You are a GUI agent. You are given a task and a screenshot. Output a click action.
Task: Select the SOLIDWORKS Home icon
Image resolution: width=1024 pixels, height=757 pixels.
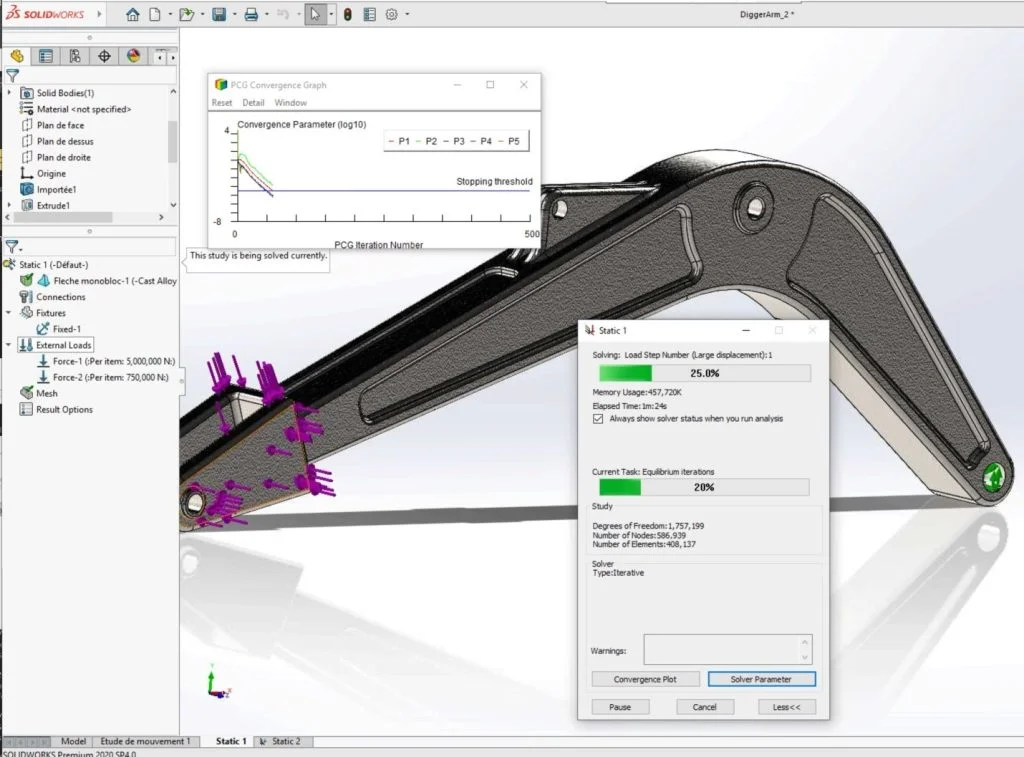click(135, 15)
